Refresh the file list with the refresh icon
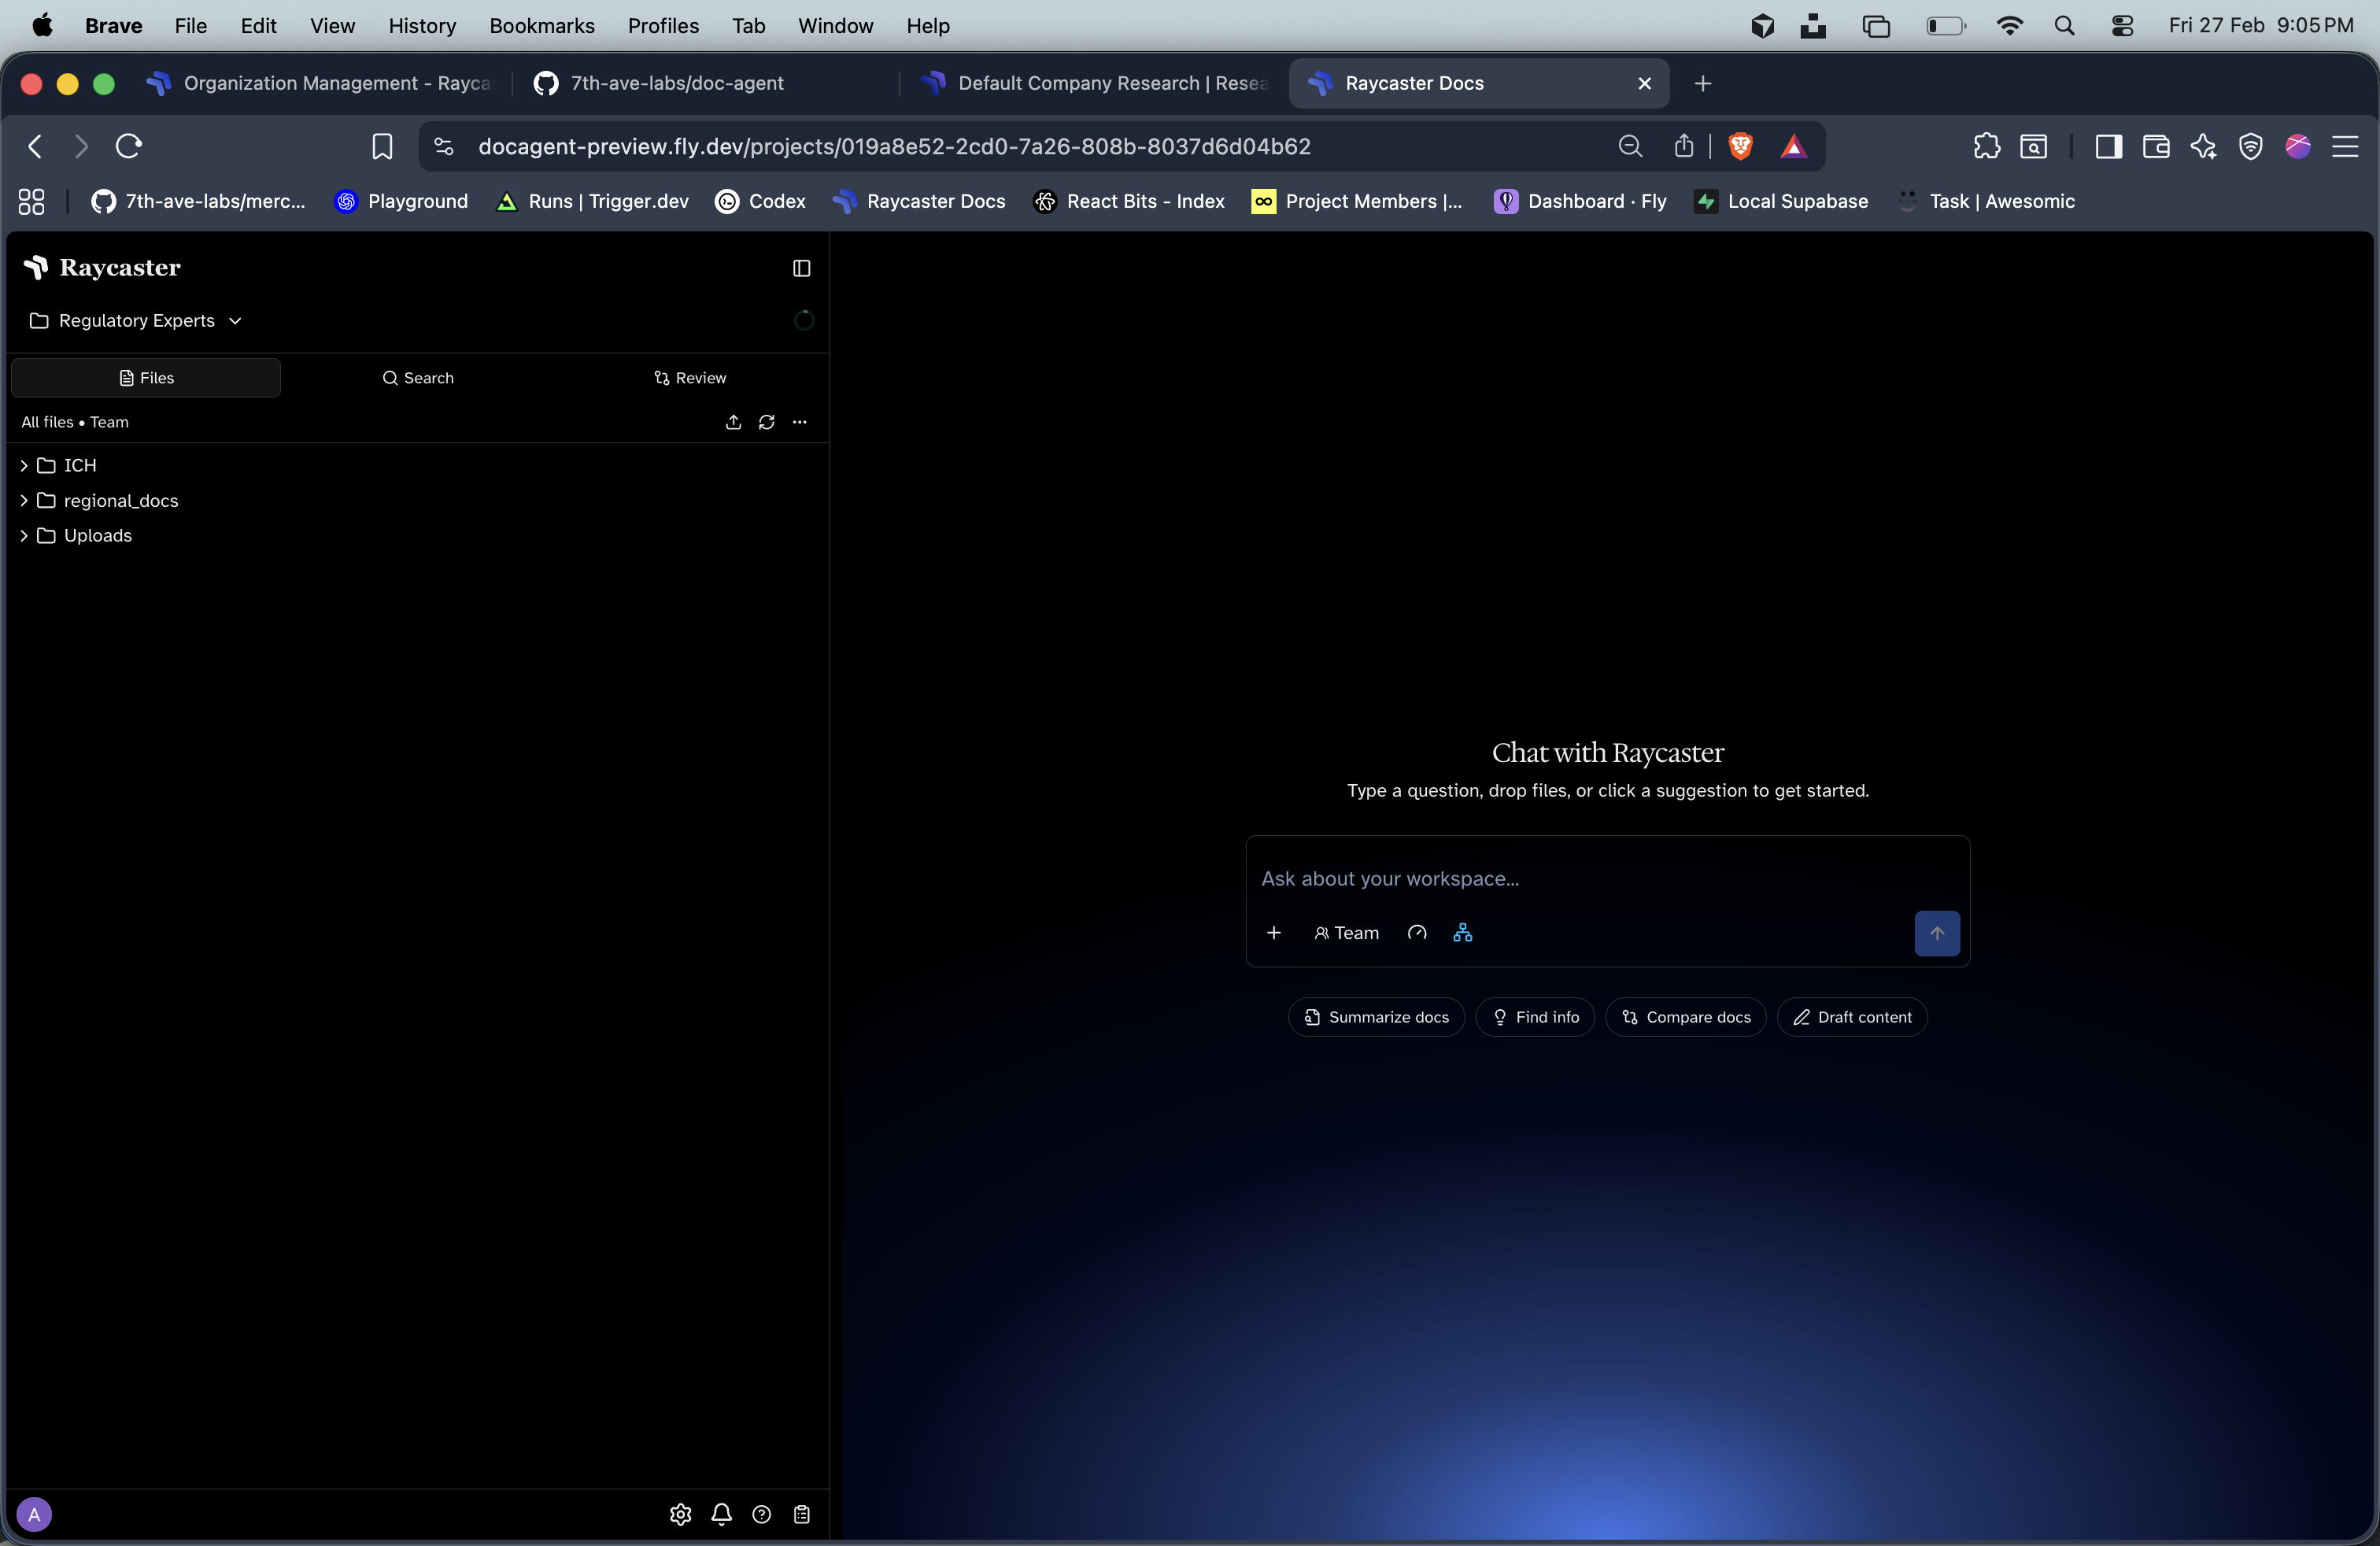The width and height of the screenshot is (2380, 1546). click(x=766, y=422)
